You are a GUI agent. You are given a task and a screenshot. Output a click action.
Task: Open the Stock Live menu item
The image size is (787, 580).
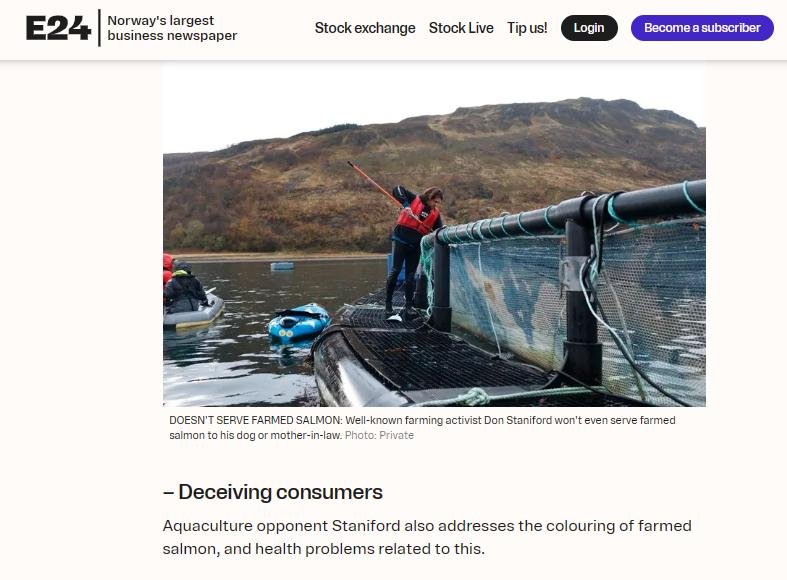click(x=461, y=28)
